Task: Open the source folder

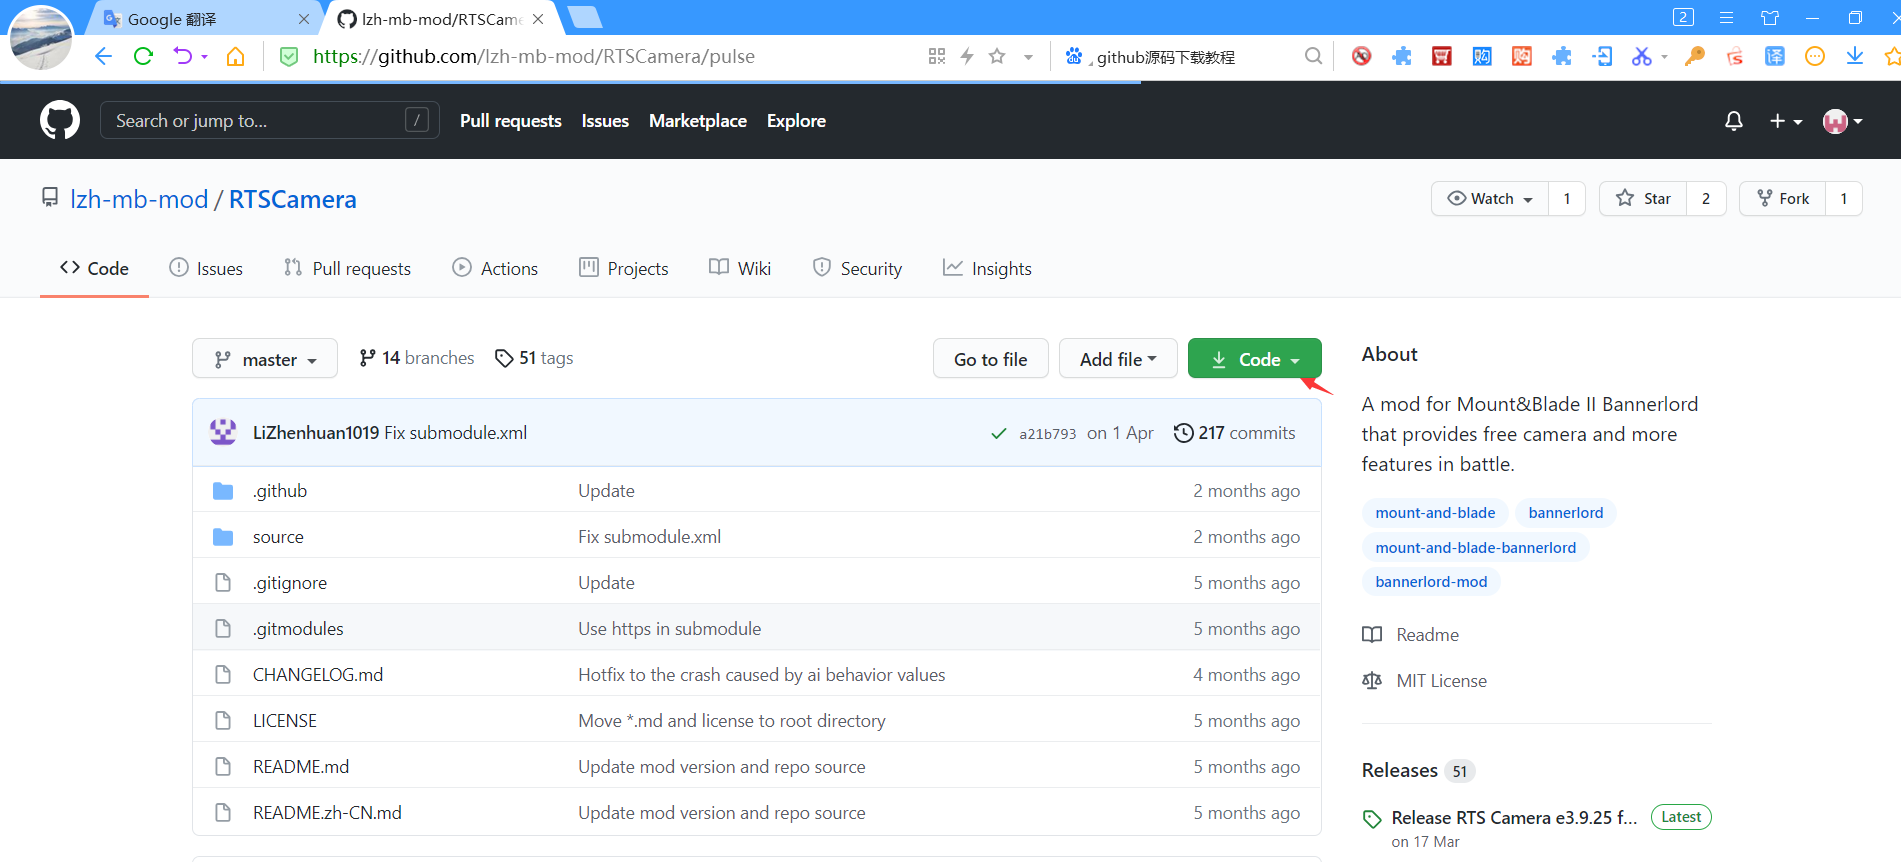Action: click(278, 537)
